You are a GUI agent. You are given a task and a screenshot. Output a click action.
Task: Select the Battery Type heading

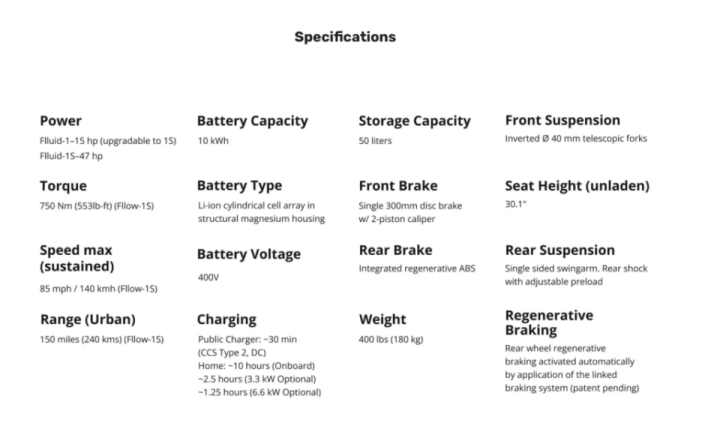(x=240, y=185)
